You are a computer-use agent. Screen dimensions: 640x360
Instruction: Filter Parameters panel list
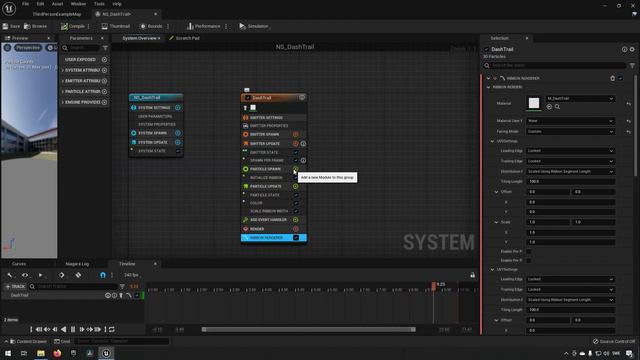coord(105,48)
